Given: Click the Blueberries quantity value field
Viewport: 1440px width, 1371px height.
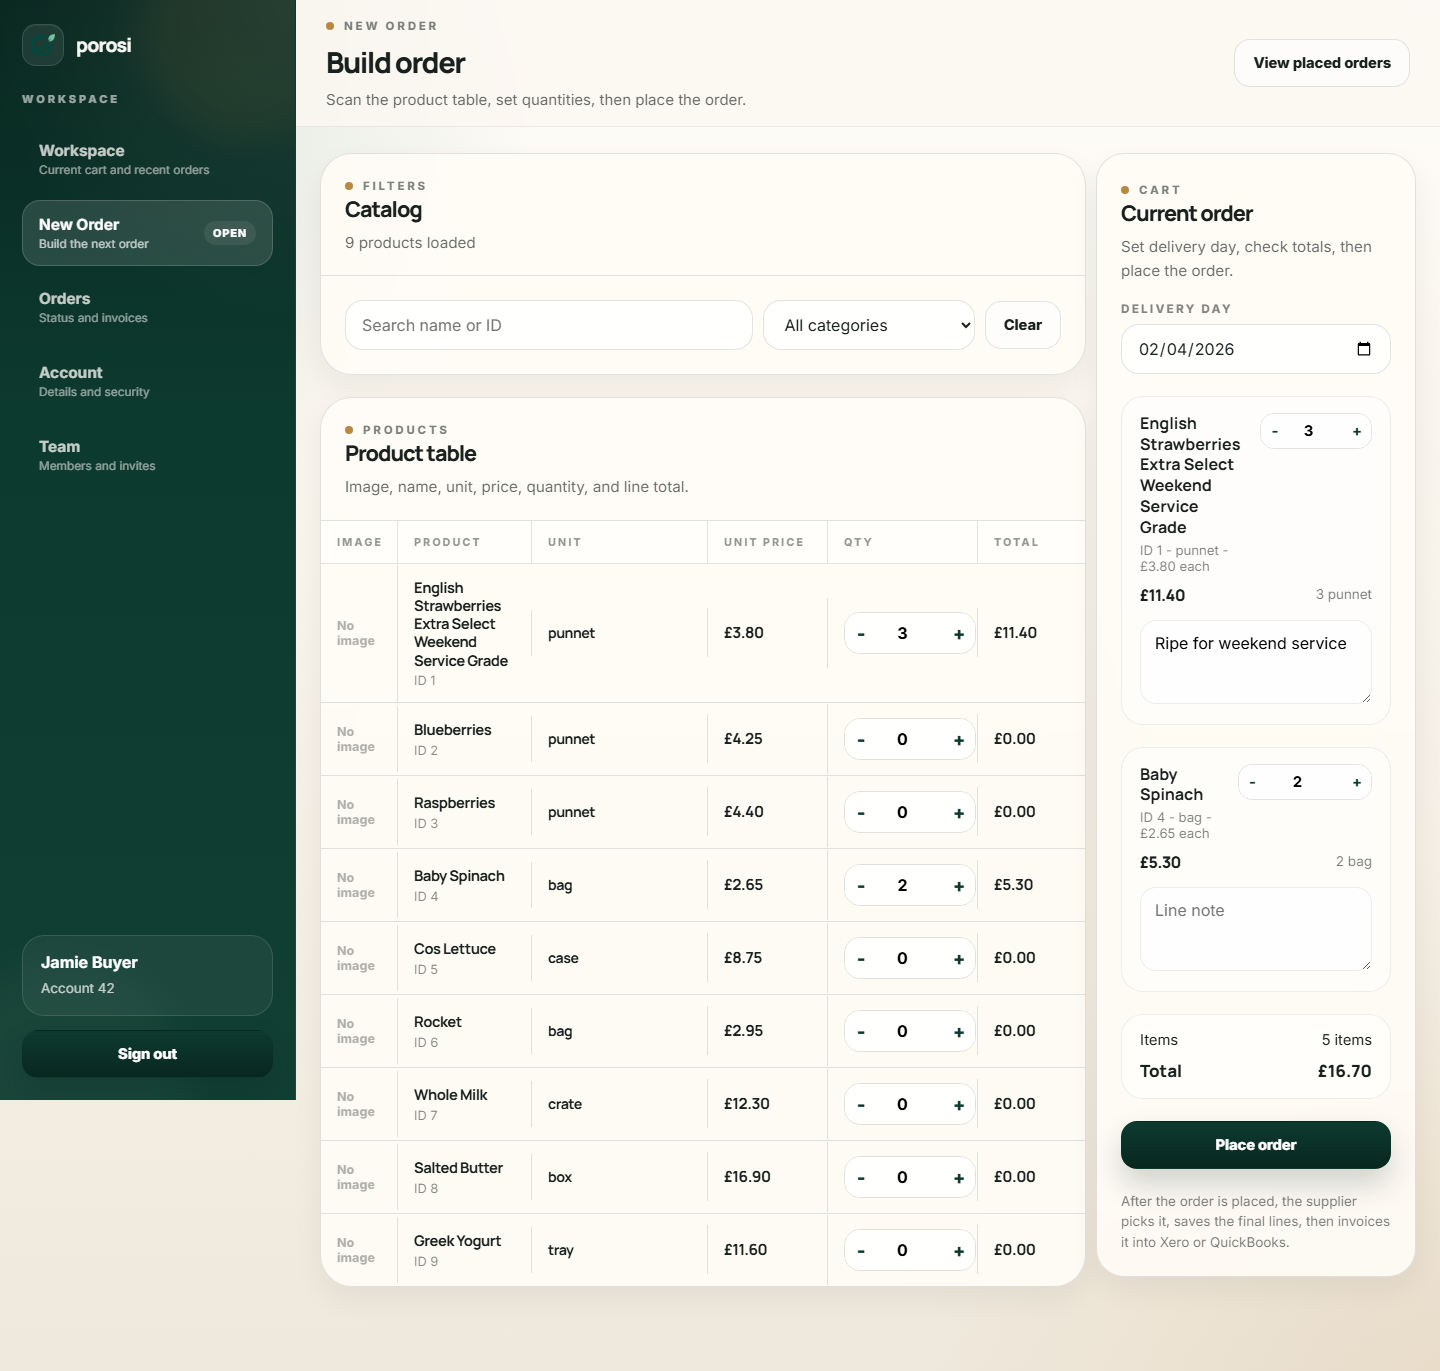Looking at the screenshot, I should pyautogui.click(x=902, y=740).
